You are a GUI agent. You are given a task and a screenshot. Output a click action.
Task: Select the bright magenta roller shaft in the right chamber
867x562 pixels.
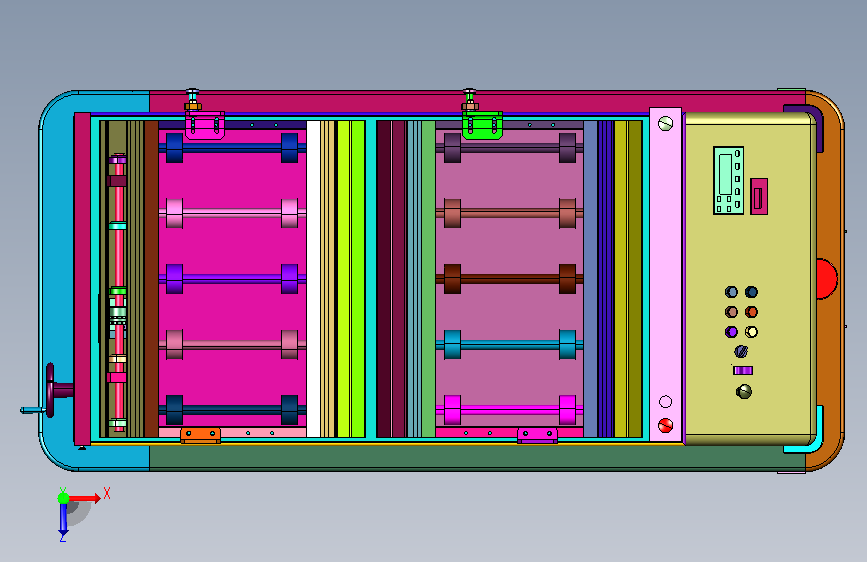click(x=509, y=410)
